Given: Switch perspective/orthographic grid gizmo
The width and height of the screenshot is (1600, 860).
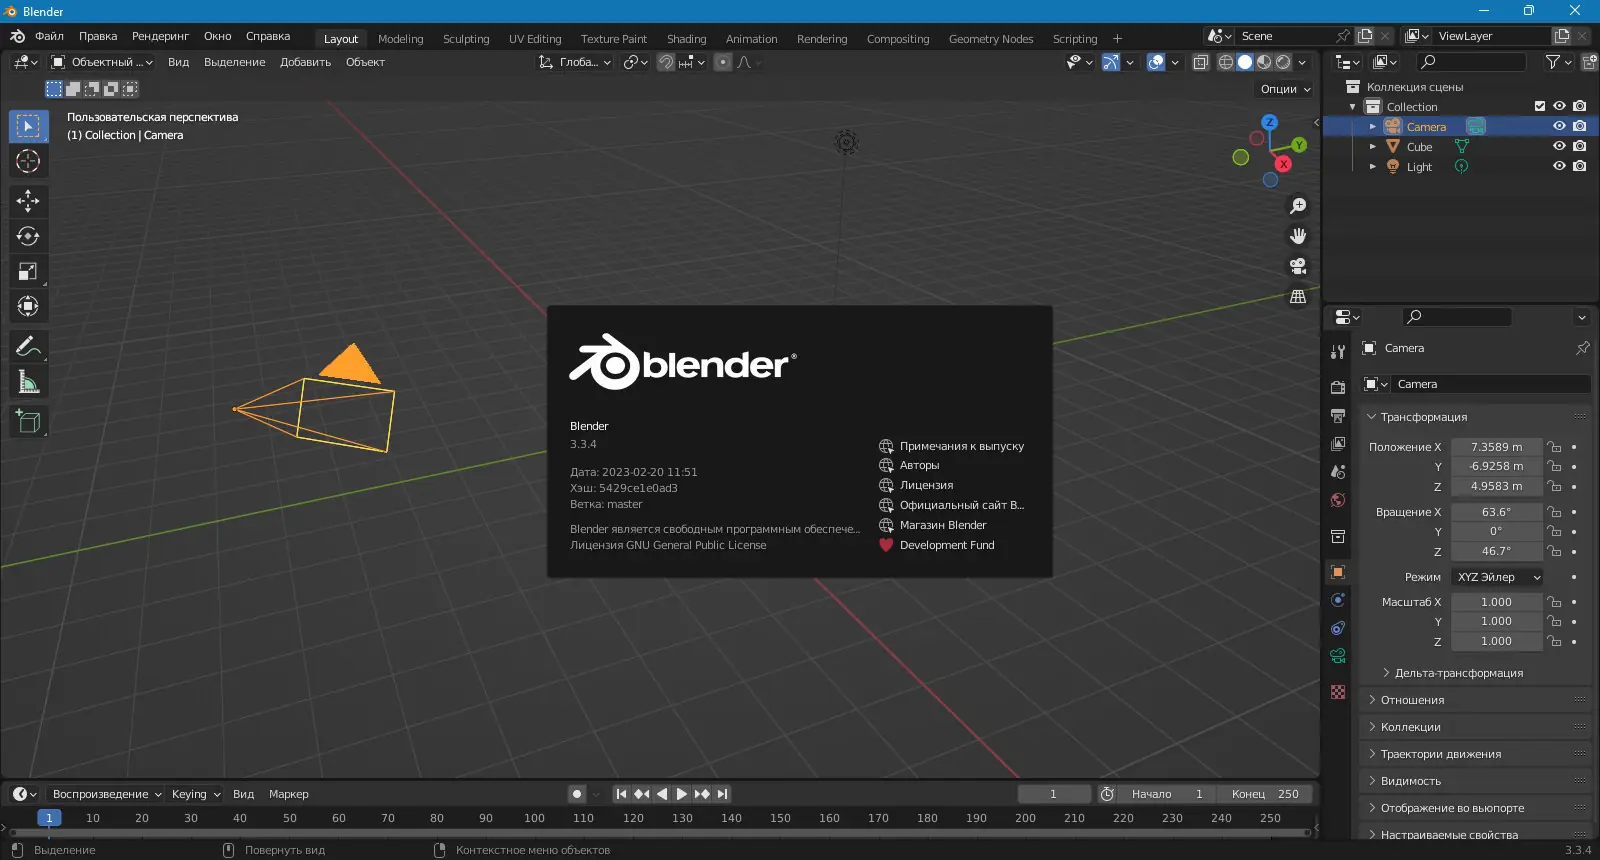Looking at the screenshot, I should pos(1298,296).
